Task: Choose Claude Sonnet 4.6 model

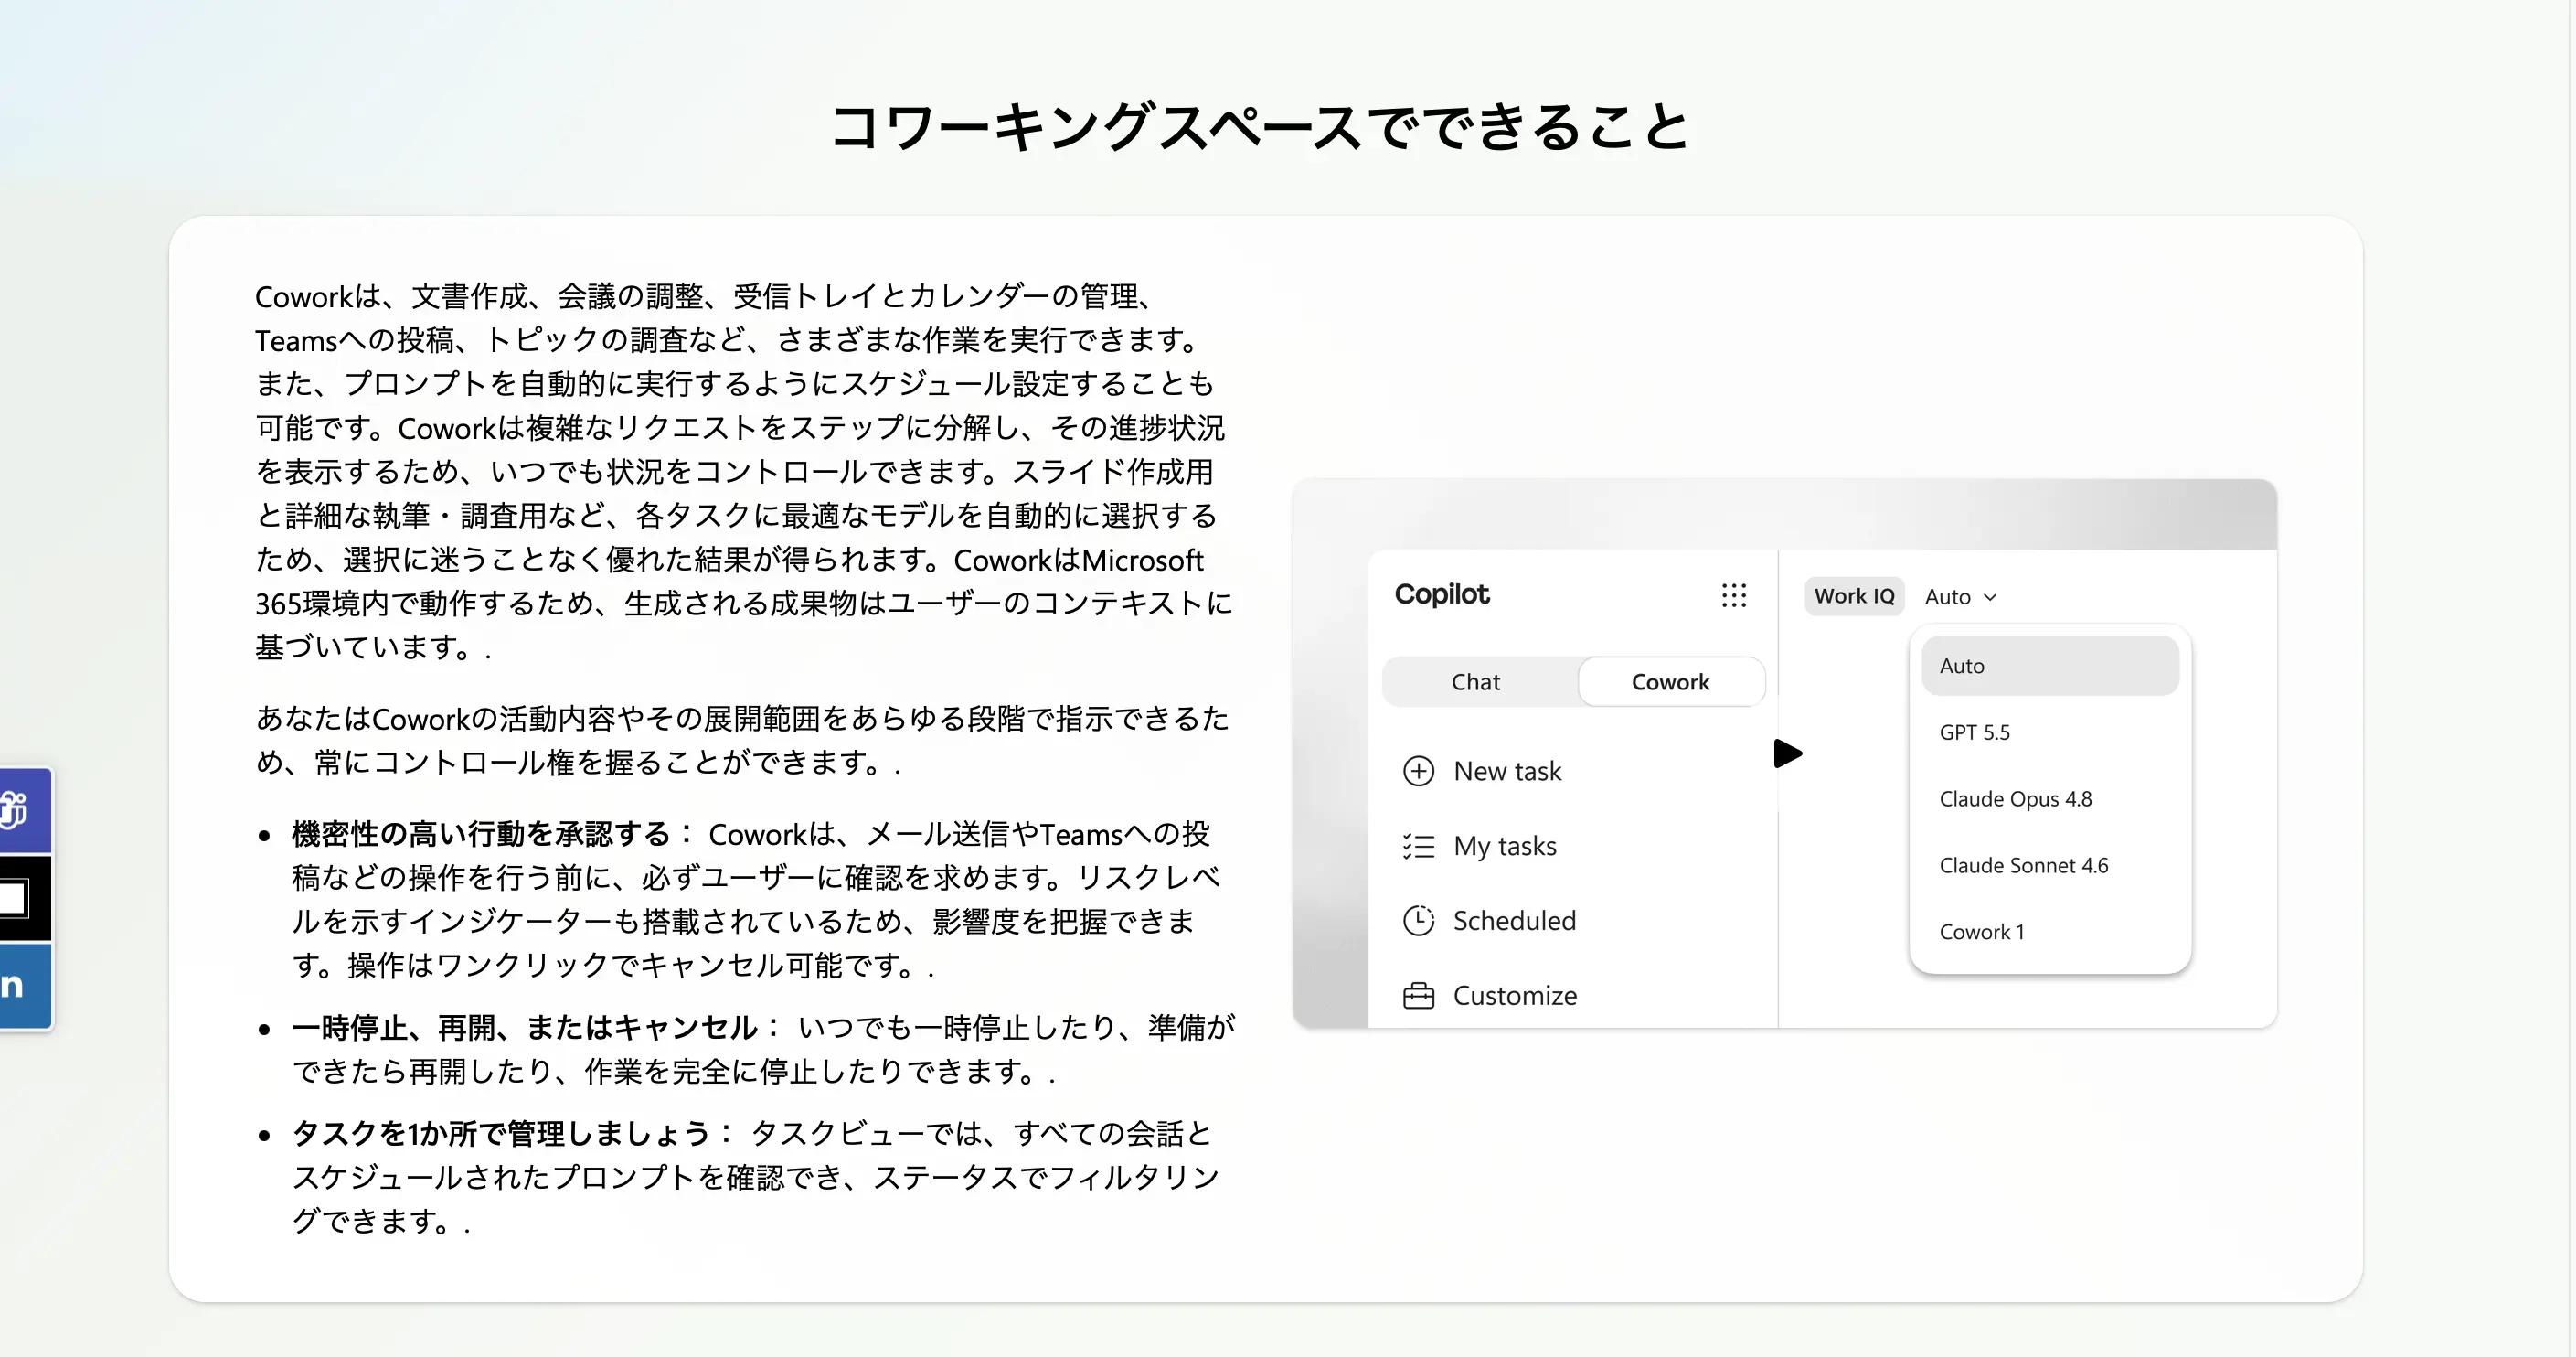Action: (2050, 865)
